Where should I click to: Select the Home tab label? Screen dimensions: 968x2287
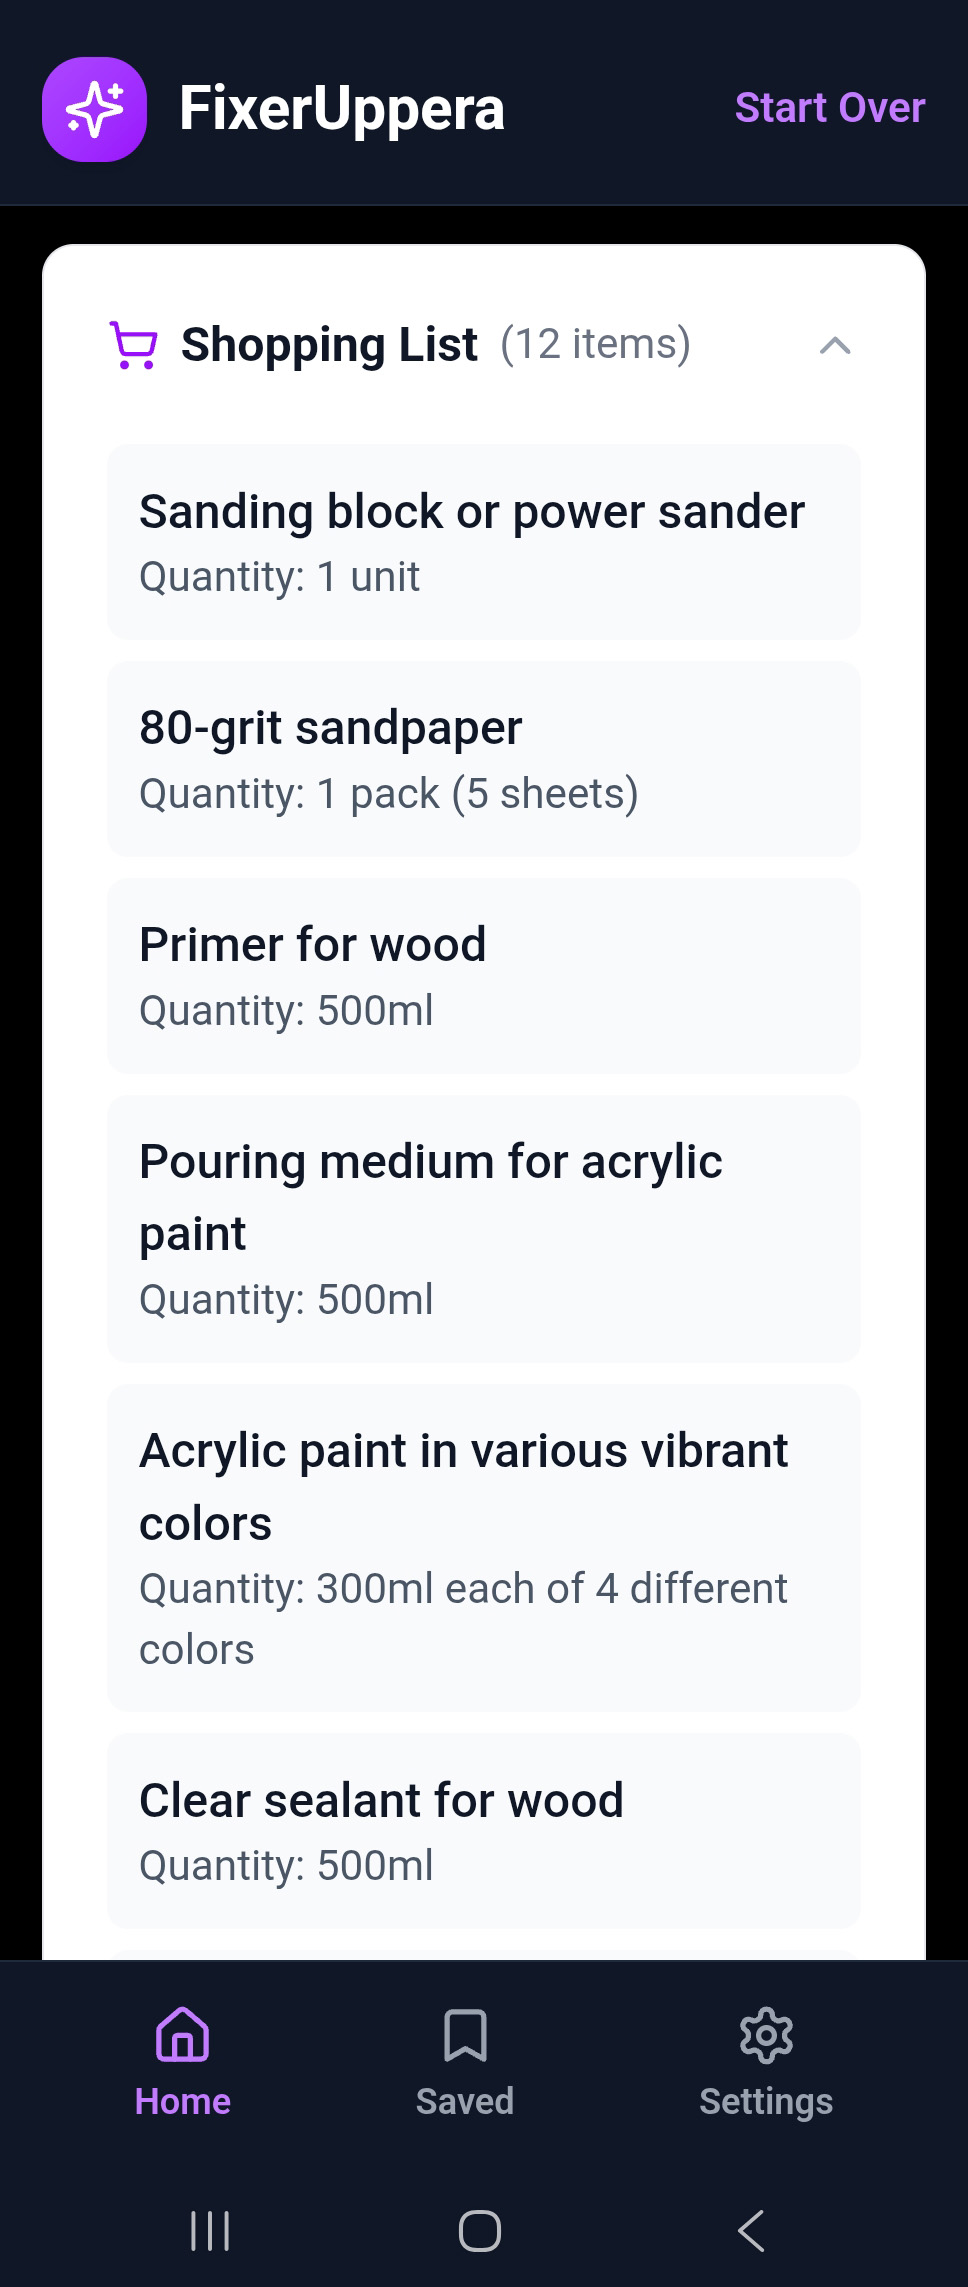[182, 2101]
